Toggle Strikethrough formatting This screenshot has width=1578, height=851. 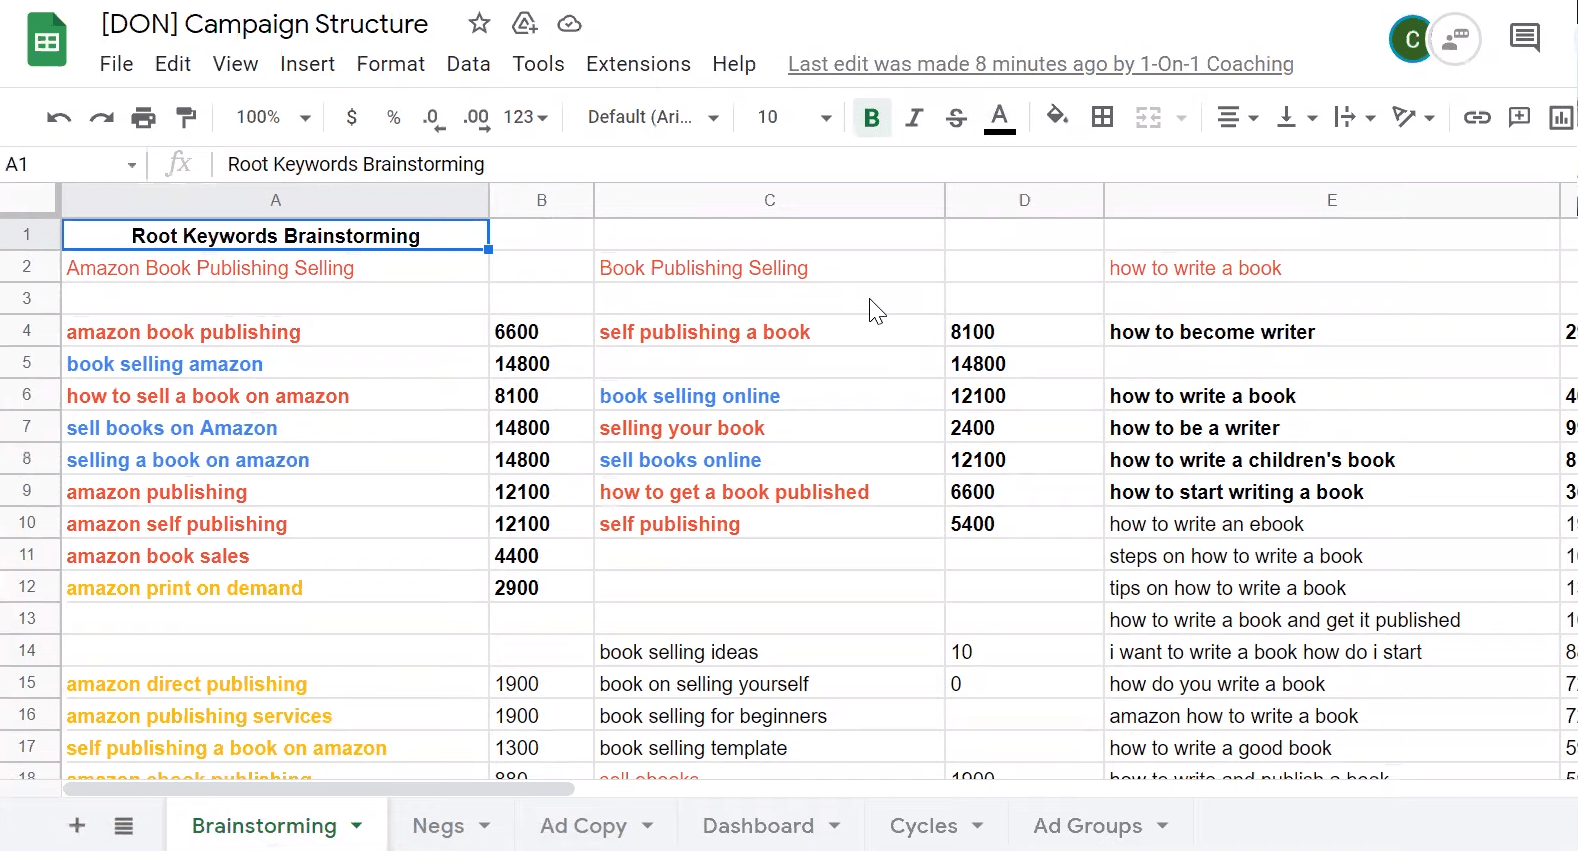956,118
